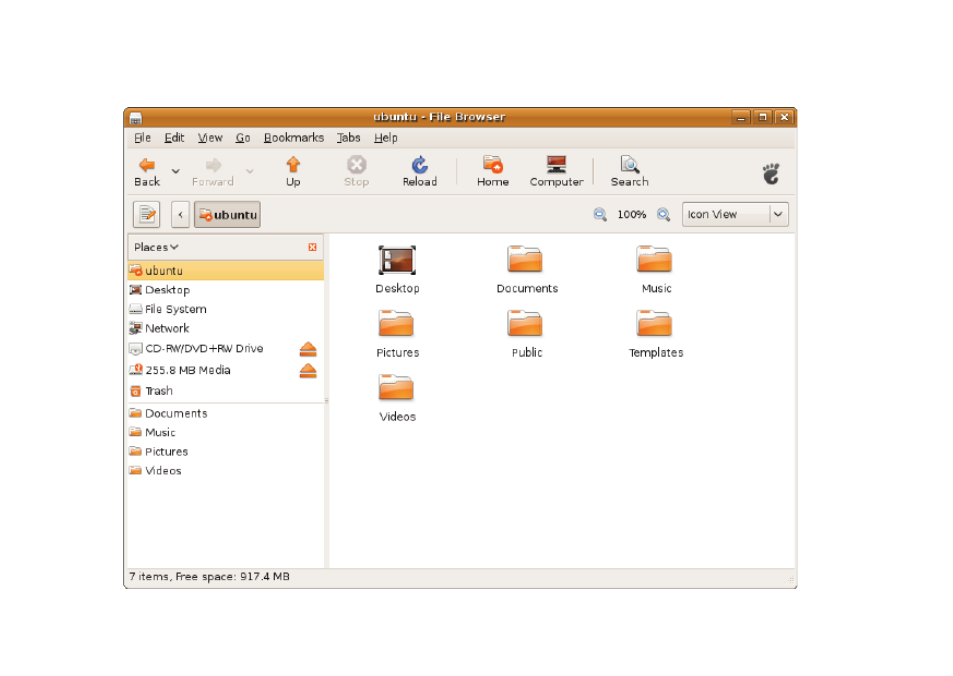Image resolution: width=953 pixels, height=676 pixels.
Task: Open the View menu
Action: pyautogui.click(x=210, y=138)
